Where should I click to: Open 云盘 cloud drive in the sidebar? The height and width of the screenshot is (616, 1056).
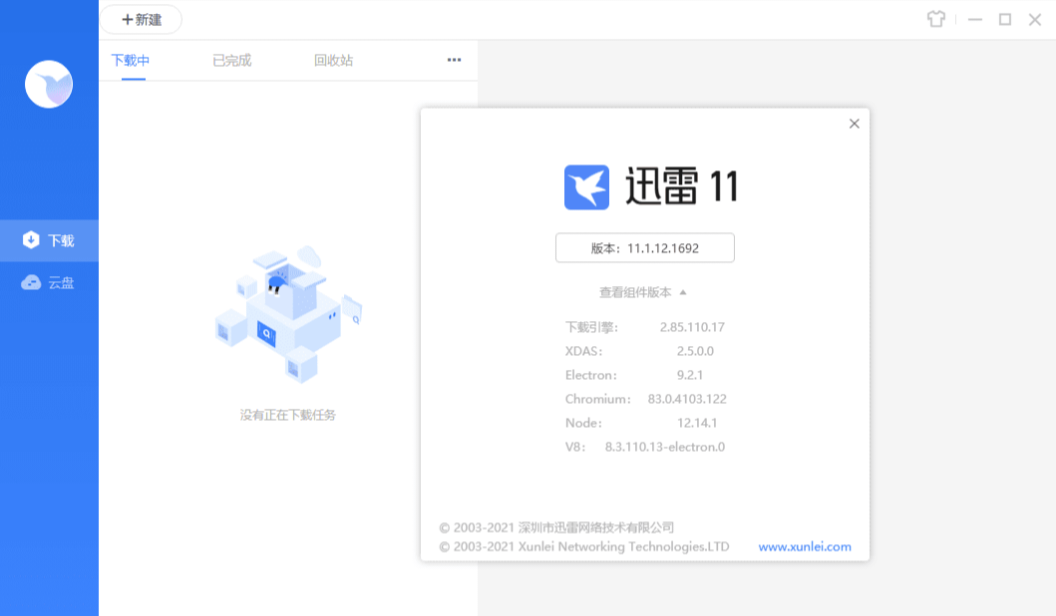tap(49, 283)
